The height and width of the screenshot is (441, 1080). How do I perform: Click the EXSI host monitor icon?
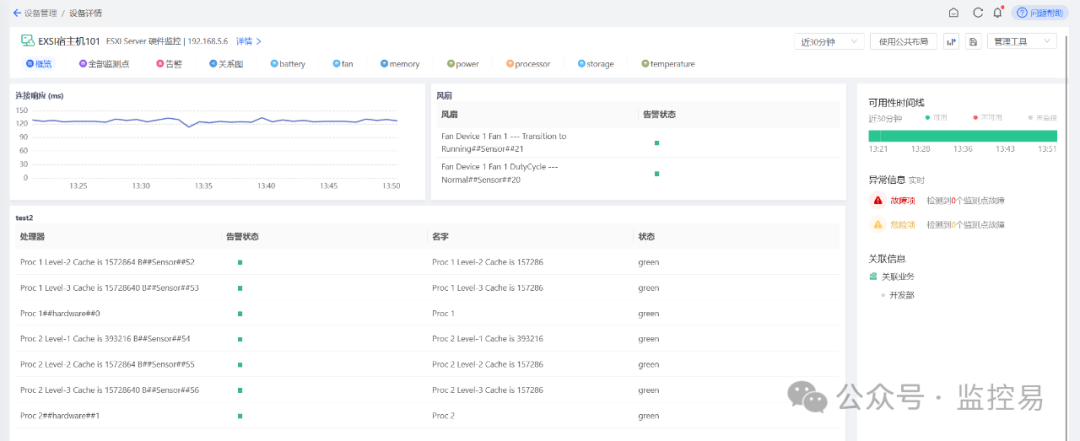pos(27,41)
